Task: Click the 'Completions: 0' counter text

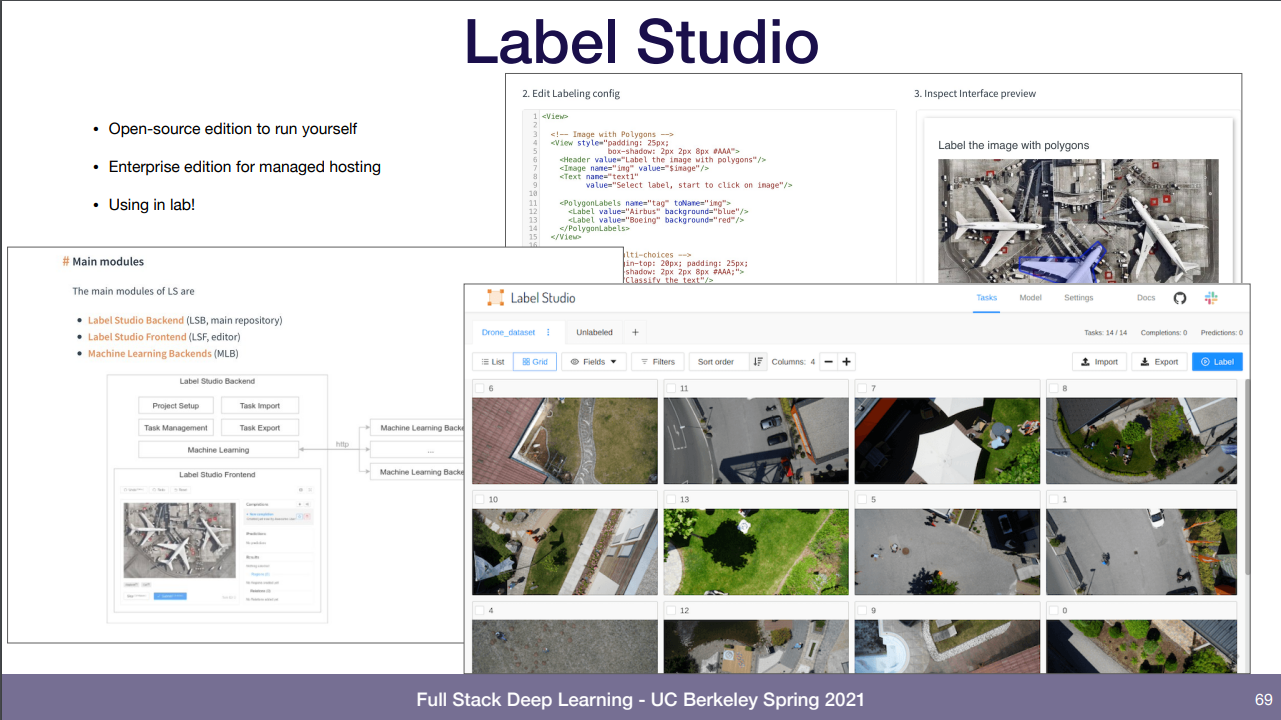Action: [1164, 332]
